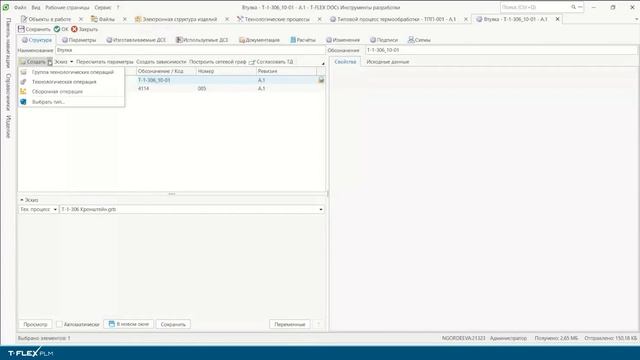
Task: Close the Типовой процесс термообработки tab
Action: coord(466,19)
